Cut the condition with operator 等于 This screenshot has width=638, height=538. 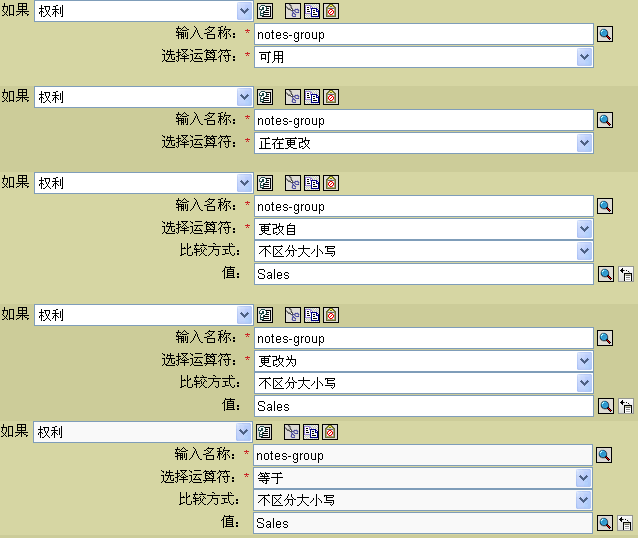(x=293, y=432)
